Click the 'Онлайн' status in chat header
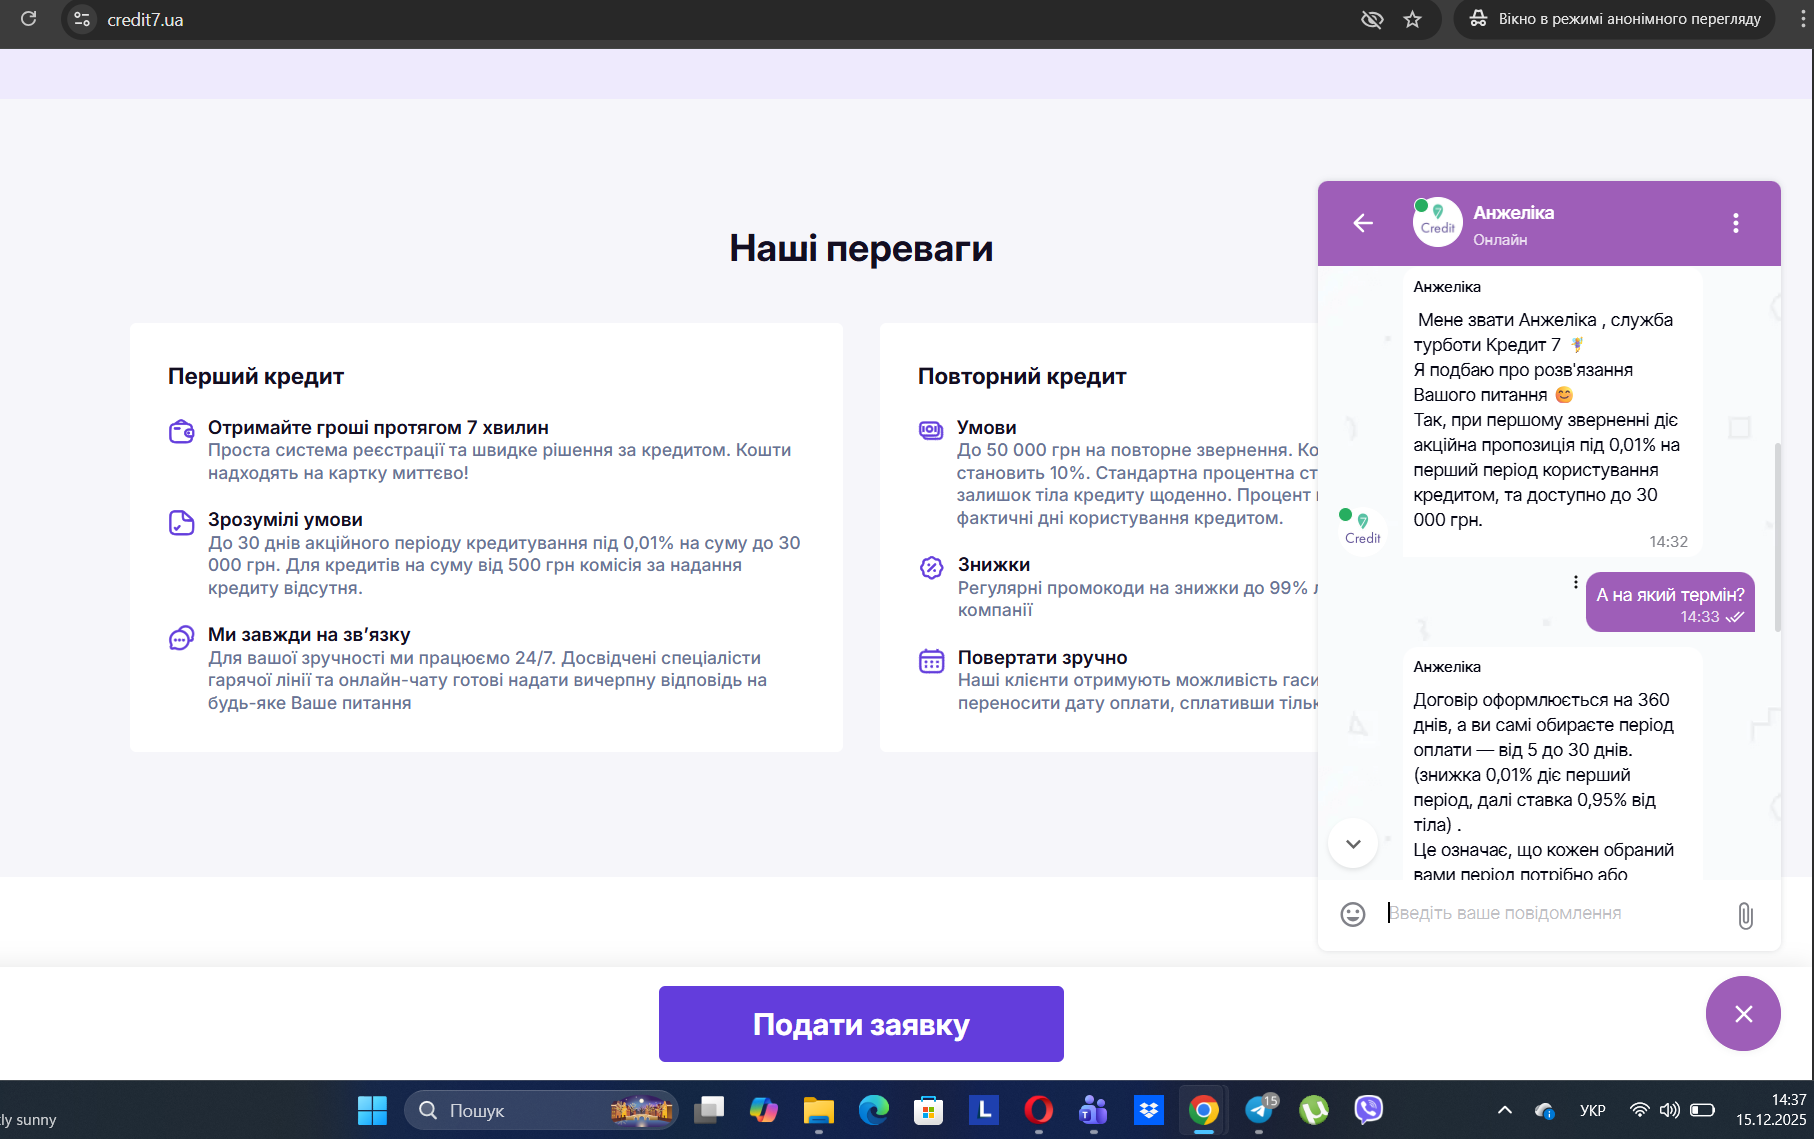The width and height of the screenshot is (1814, 1139). 1500,240
